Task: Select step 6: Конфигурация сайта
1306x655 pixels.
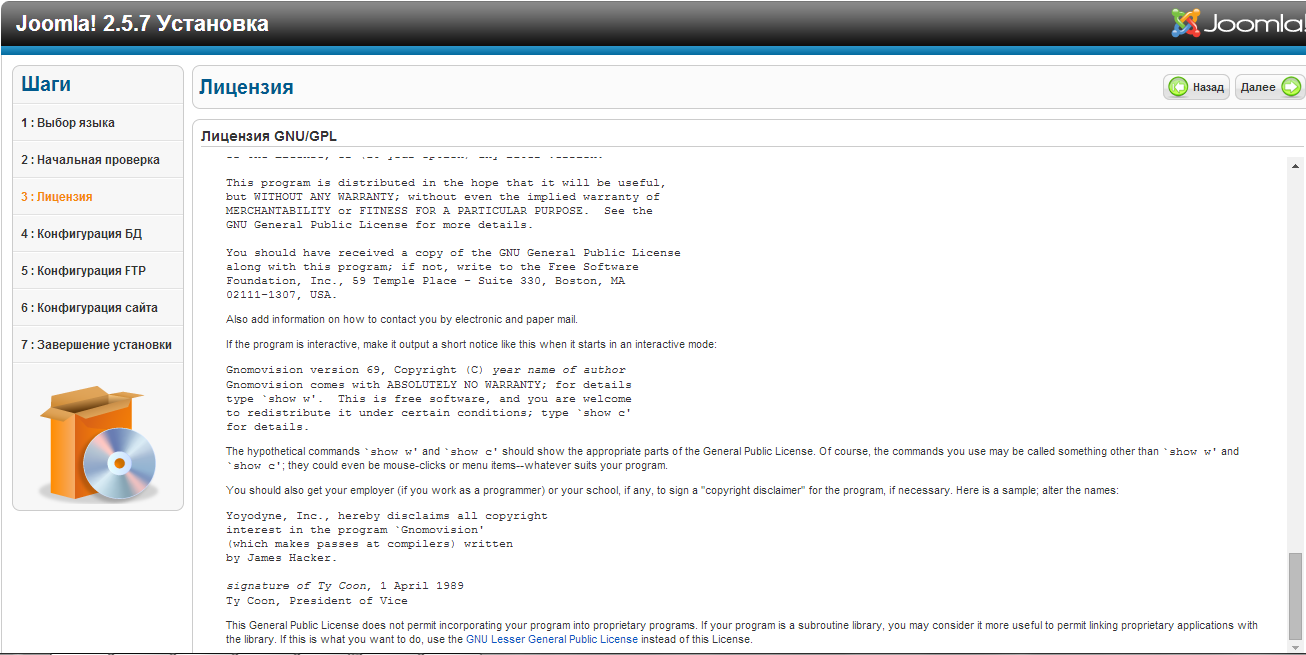Action: 98,308
